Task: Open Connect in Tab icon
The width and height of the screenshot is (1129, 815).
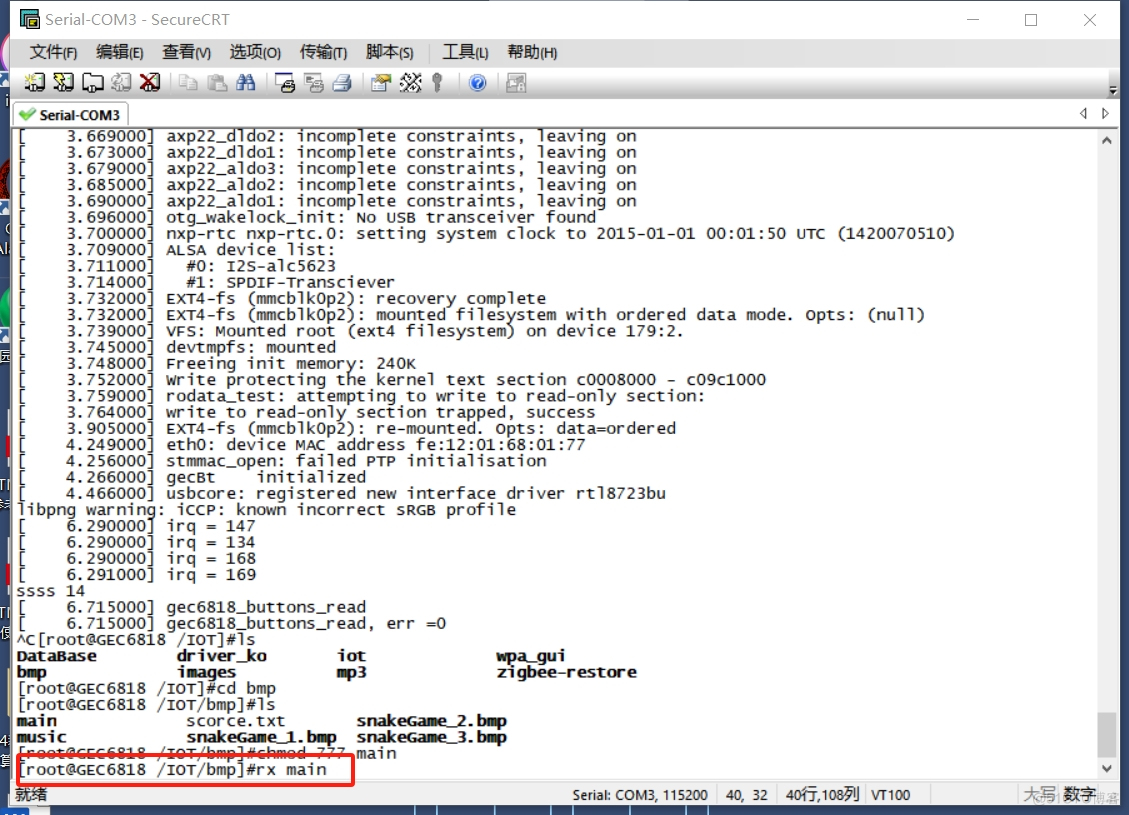Action: [x=93, y=83]
